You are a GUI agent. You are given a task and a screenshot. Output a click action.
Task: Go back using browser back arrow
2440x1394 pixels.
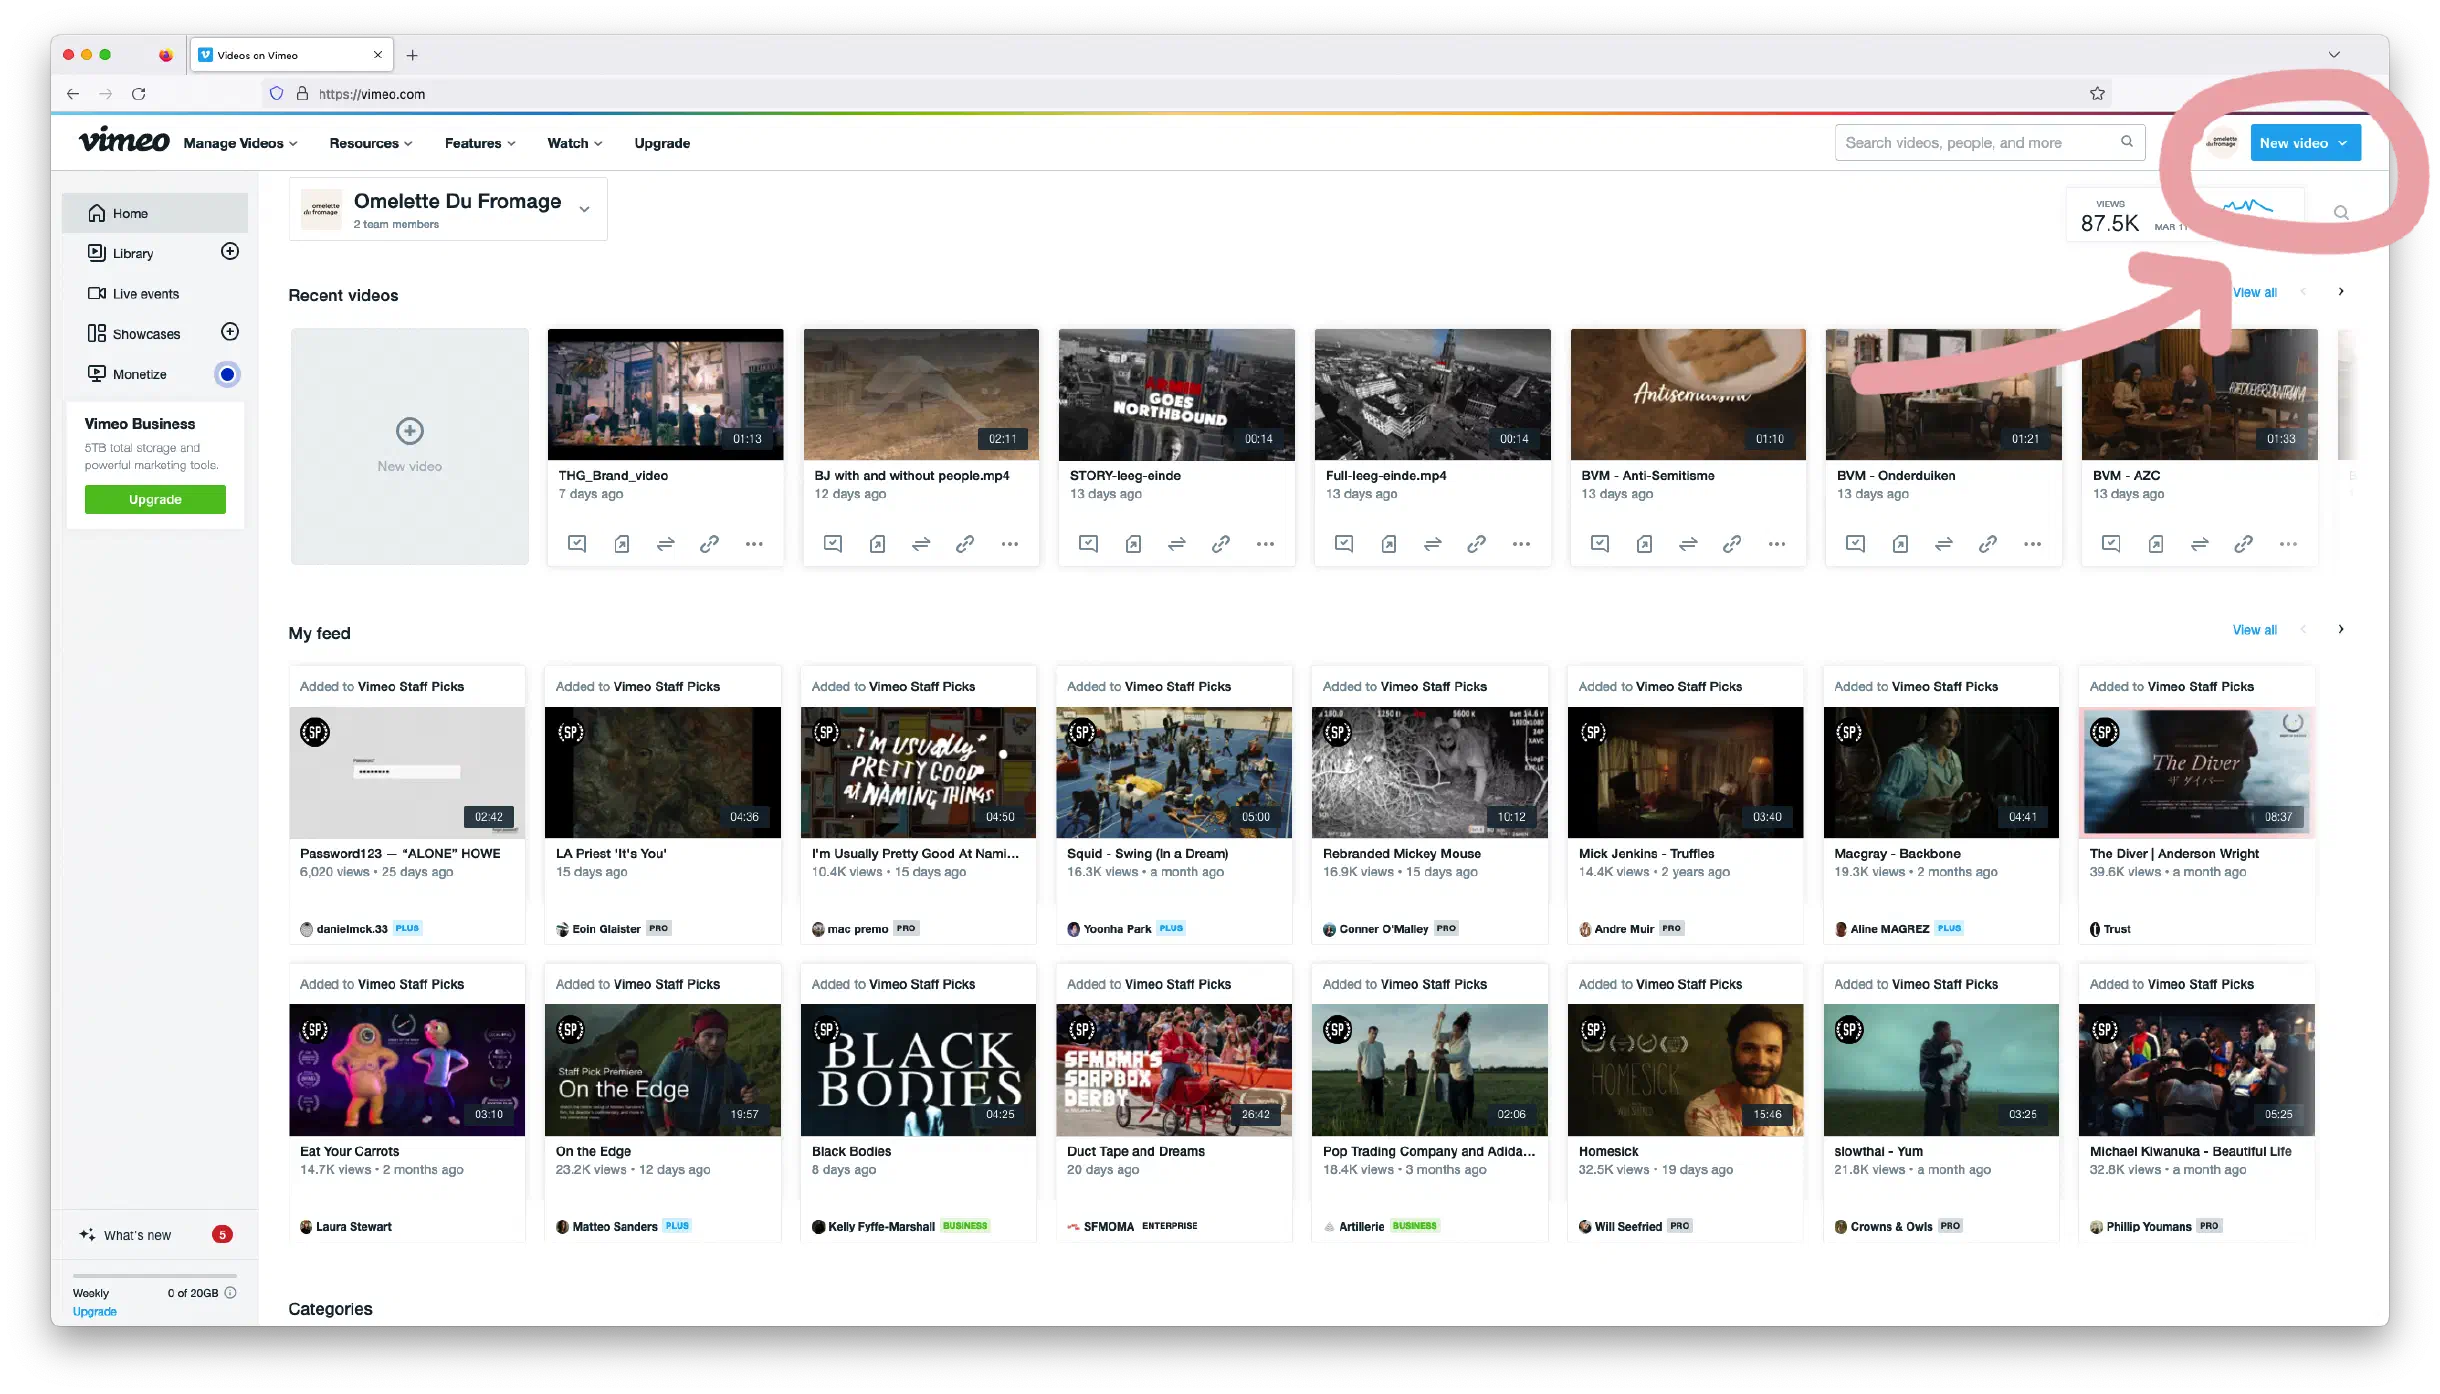73,94
